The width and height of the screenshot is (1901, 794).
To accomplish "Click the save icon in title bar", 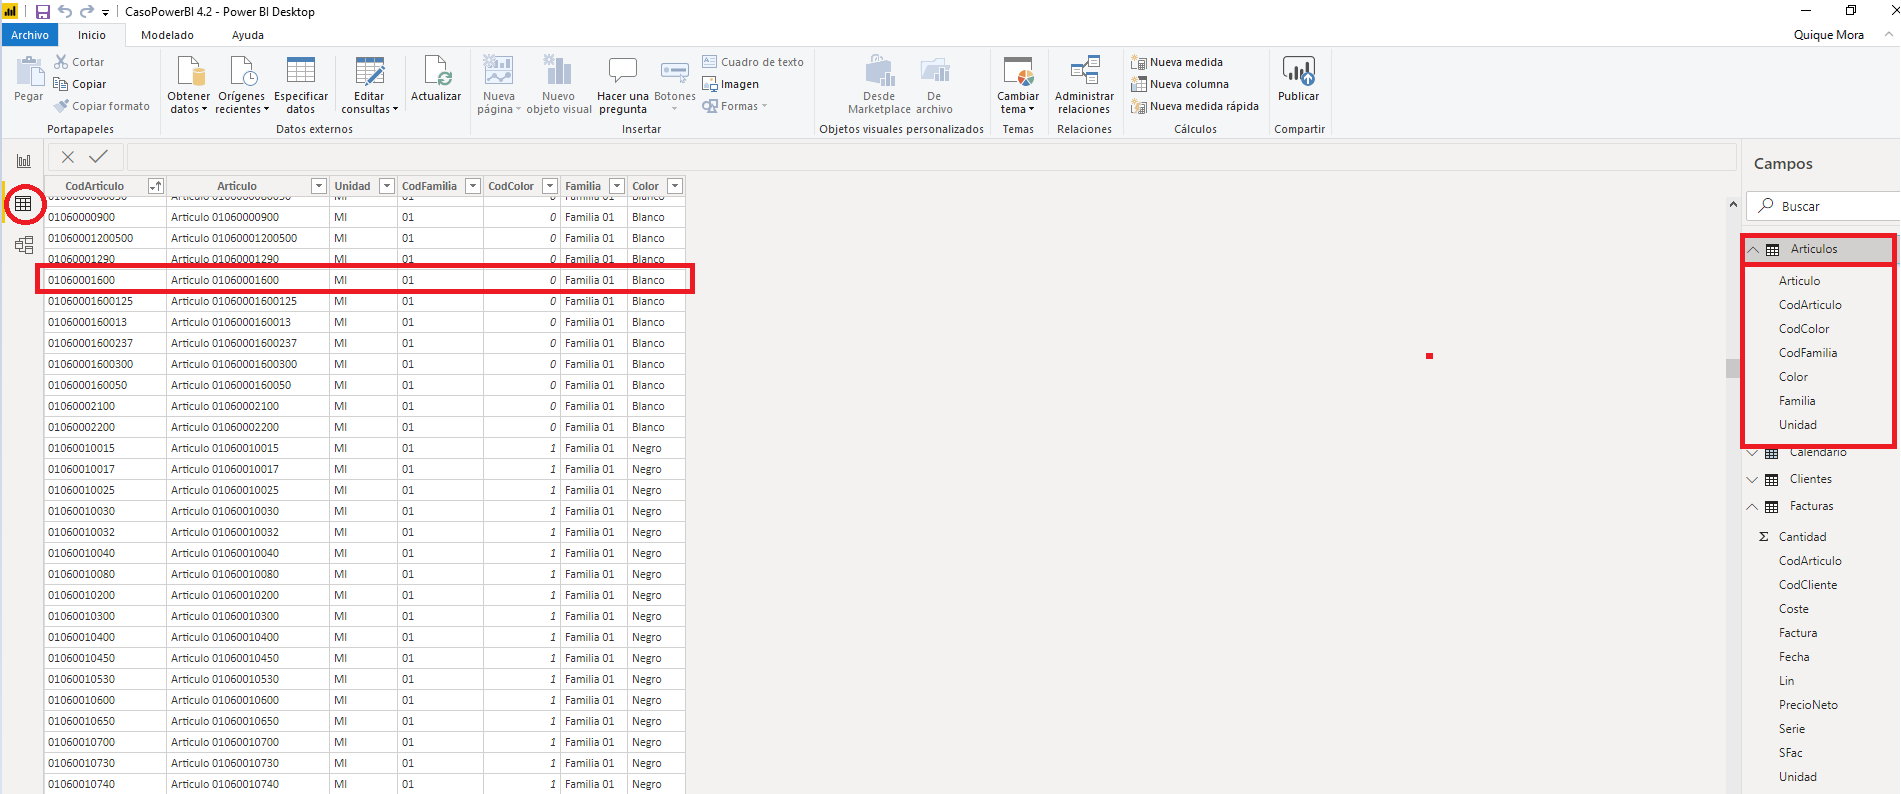I will click(x=43, y=12).
